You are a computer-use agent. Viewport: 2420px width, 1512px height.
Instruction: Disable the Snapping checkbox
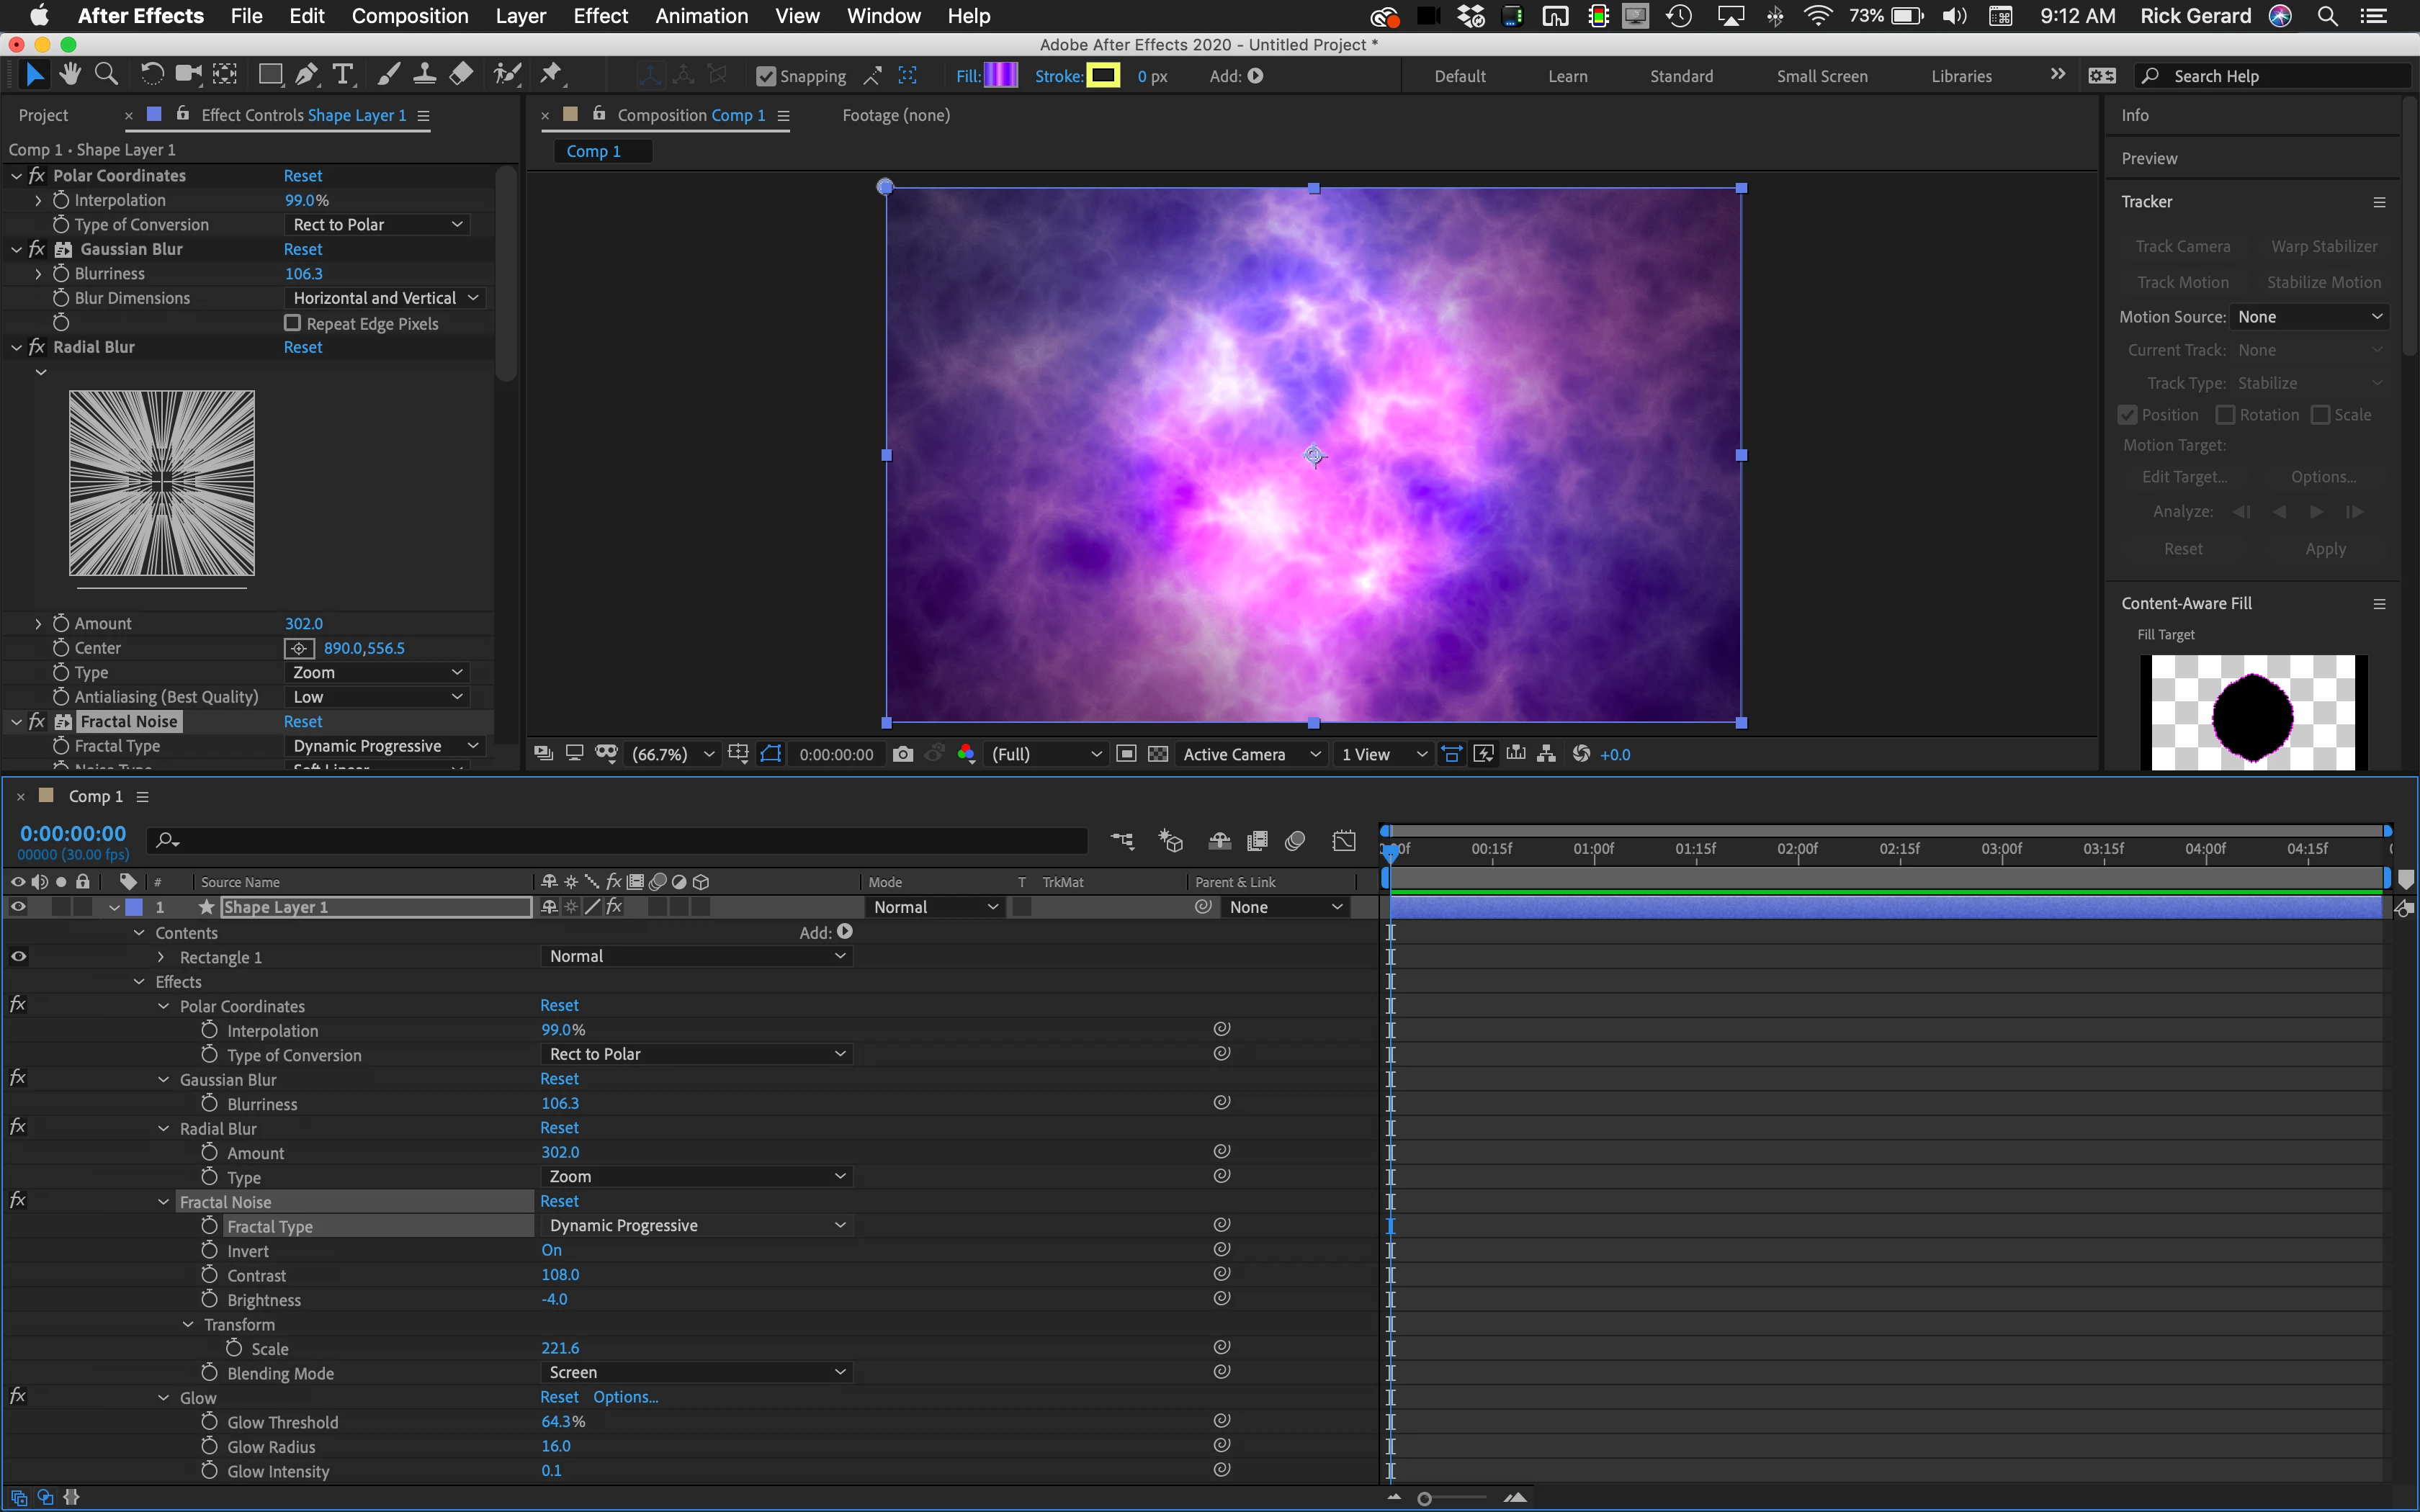(766, 76)
